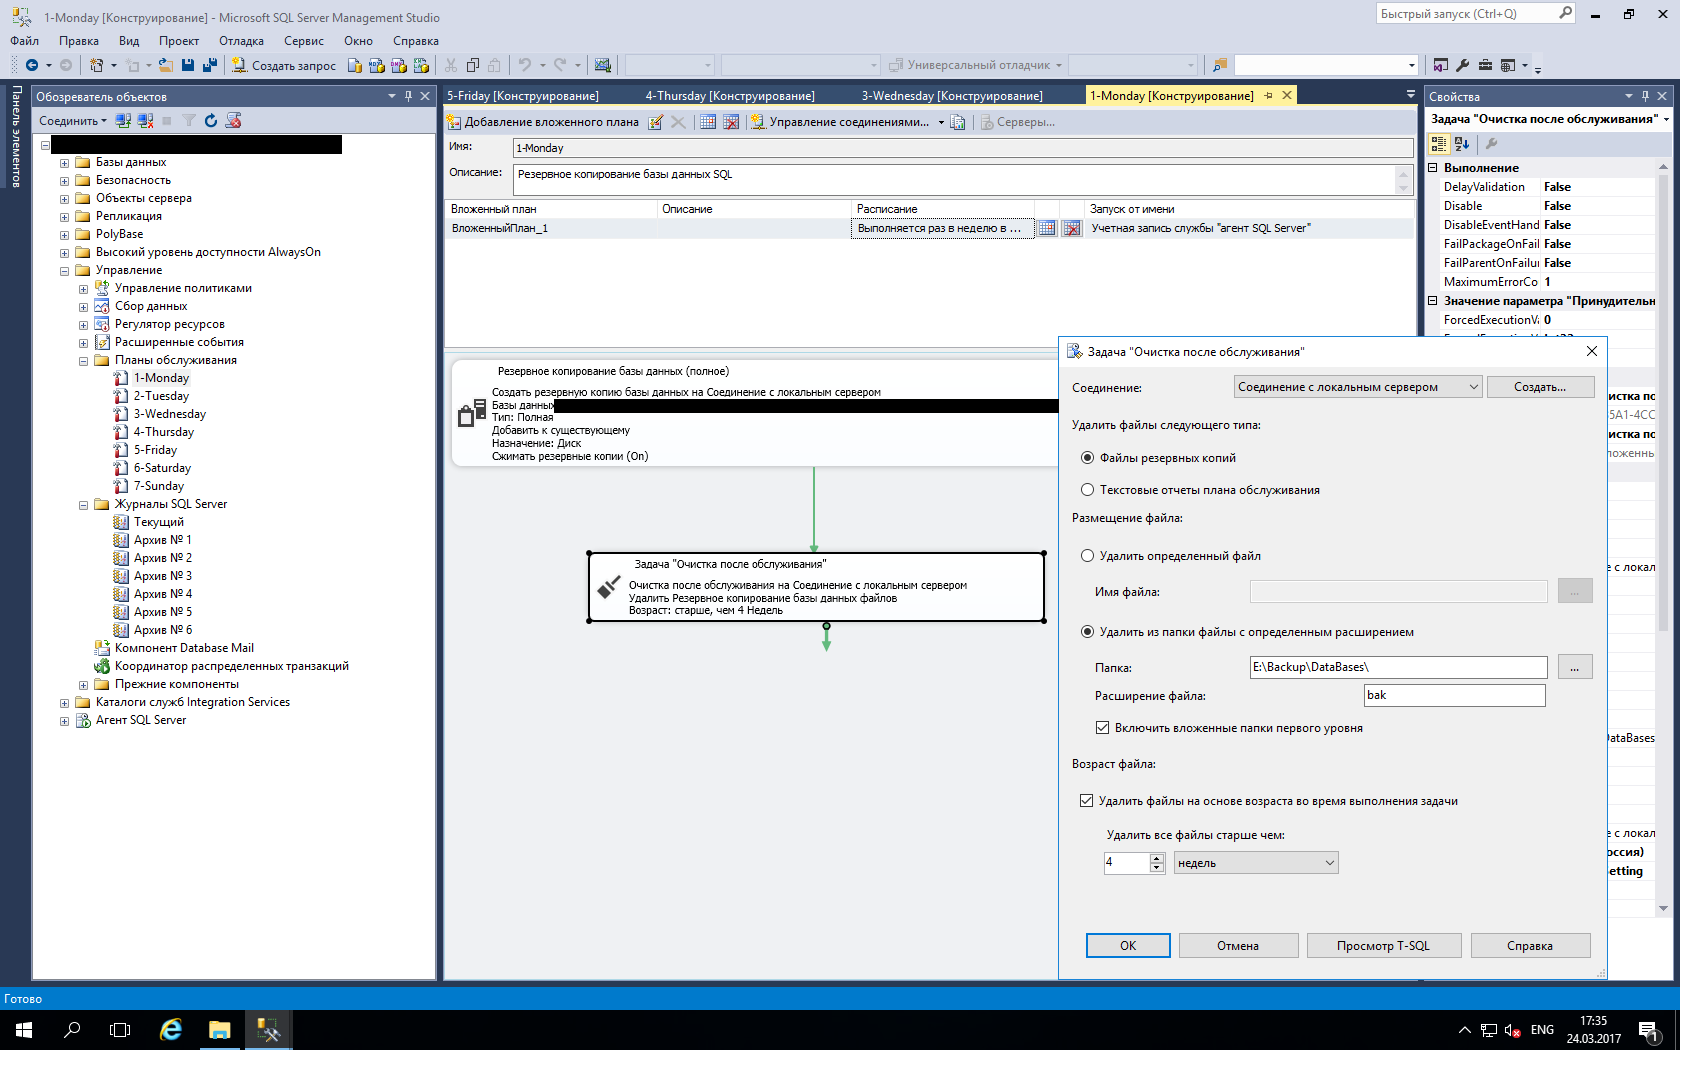Select Удалить из папки файлы radio option
Image resolution: width=1692 pixels, height=1066 pixels.
(x=1088, y=632)
